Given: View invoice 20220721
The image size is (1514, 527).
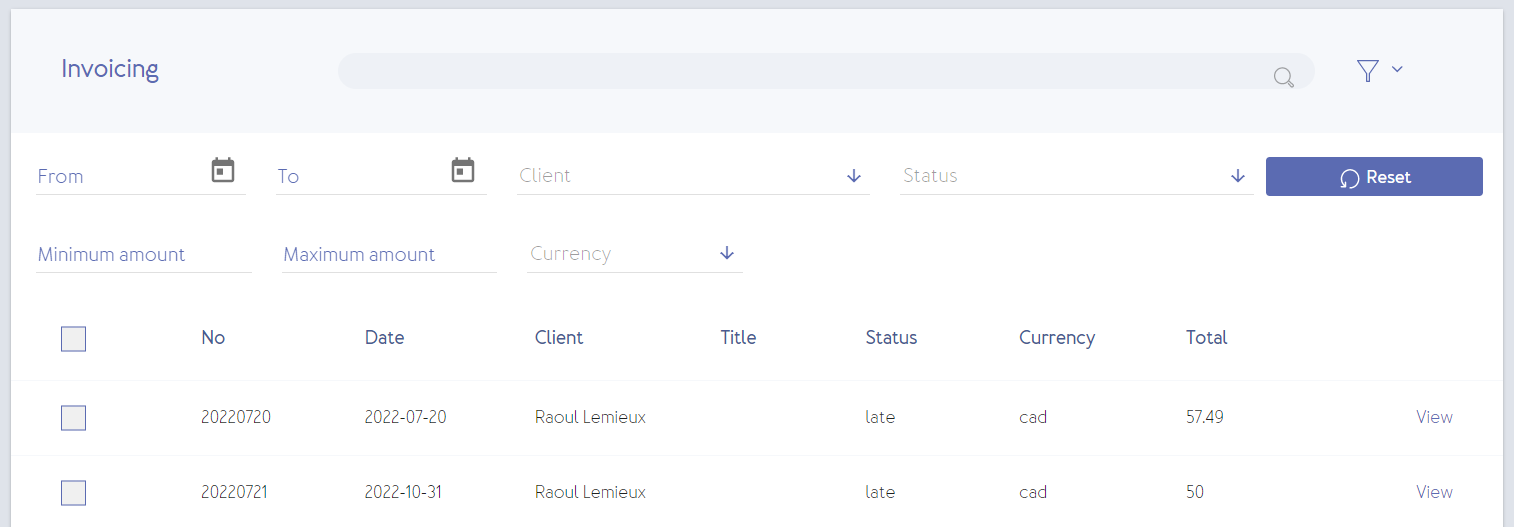Looking at the screenshot, I should click(x=1434, y=492).
